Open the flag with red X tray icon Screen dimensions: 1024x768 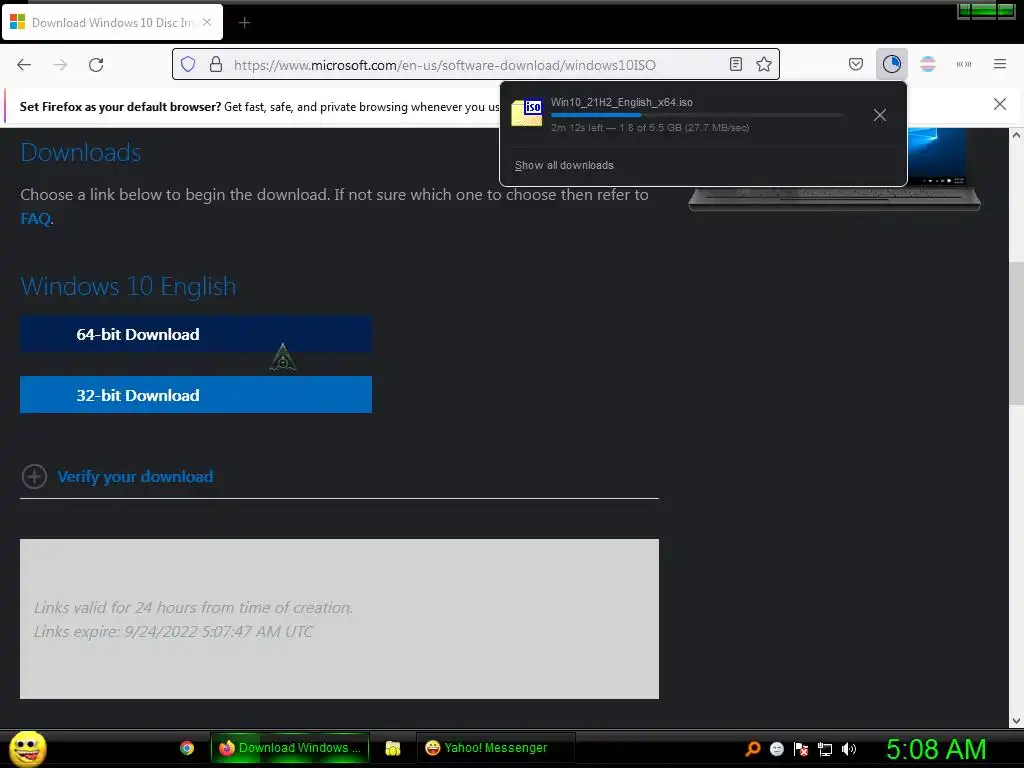tap(801, 749)
